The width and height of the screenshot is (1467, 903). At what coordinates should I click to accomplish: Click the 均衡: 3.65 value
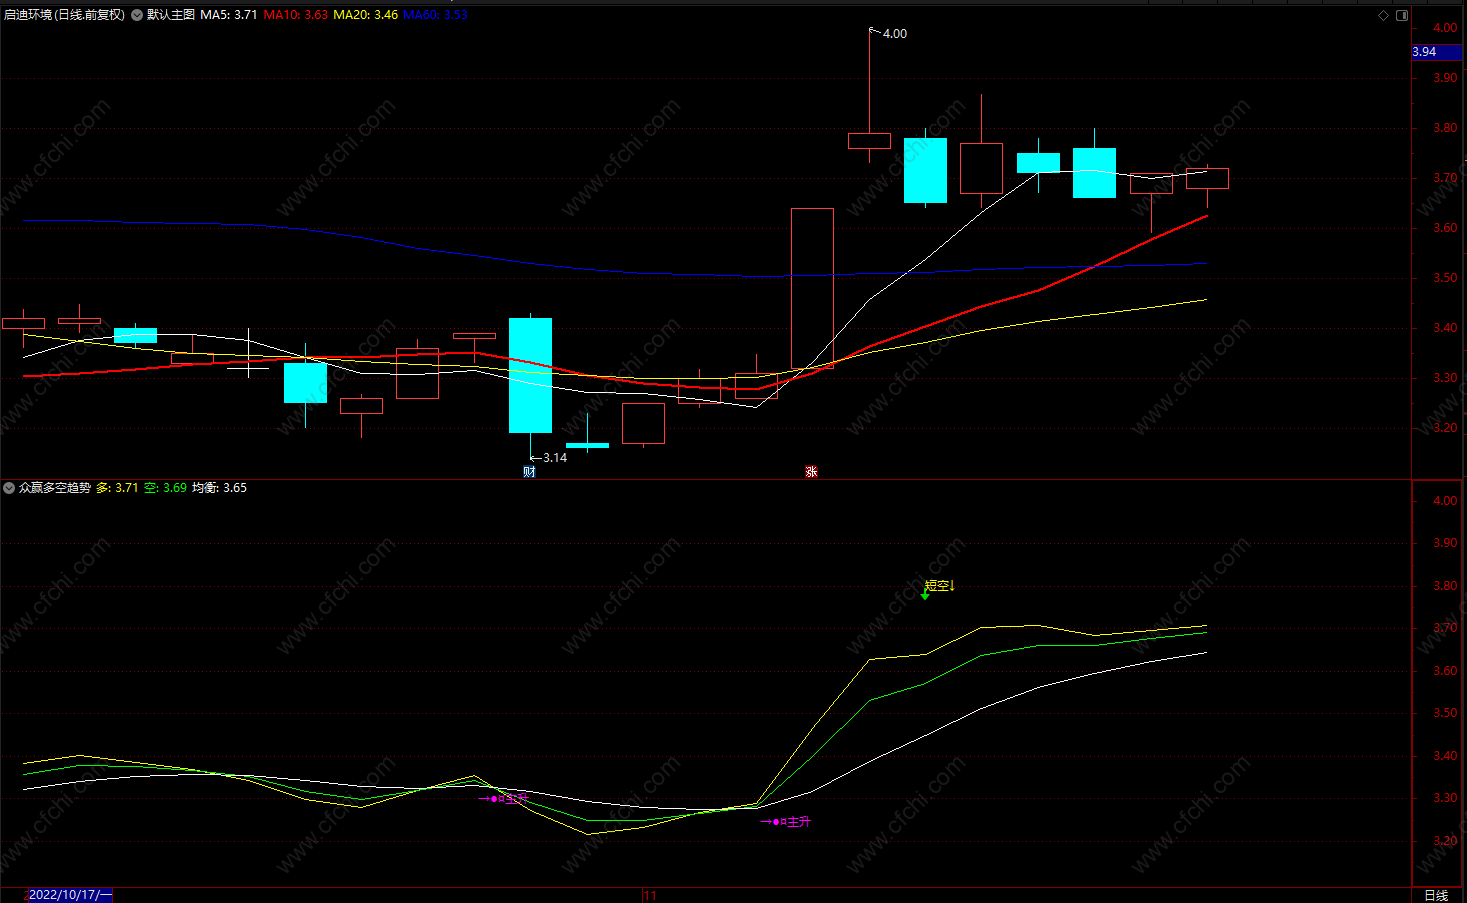[220, 488]
